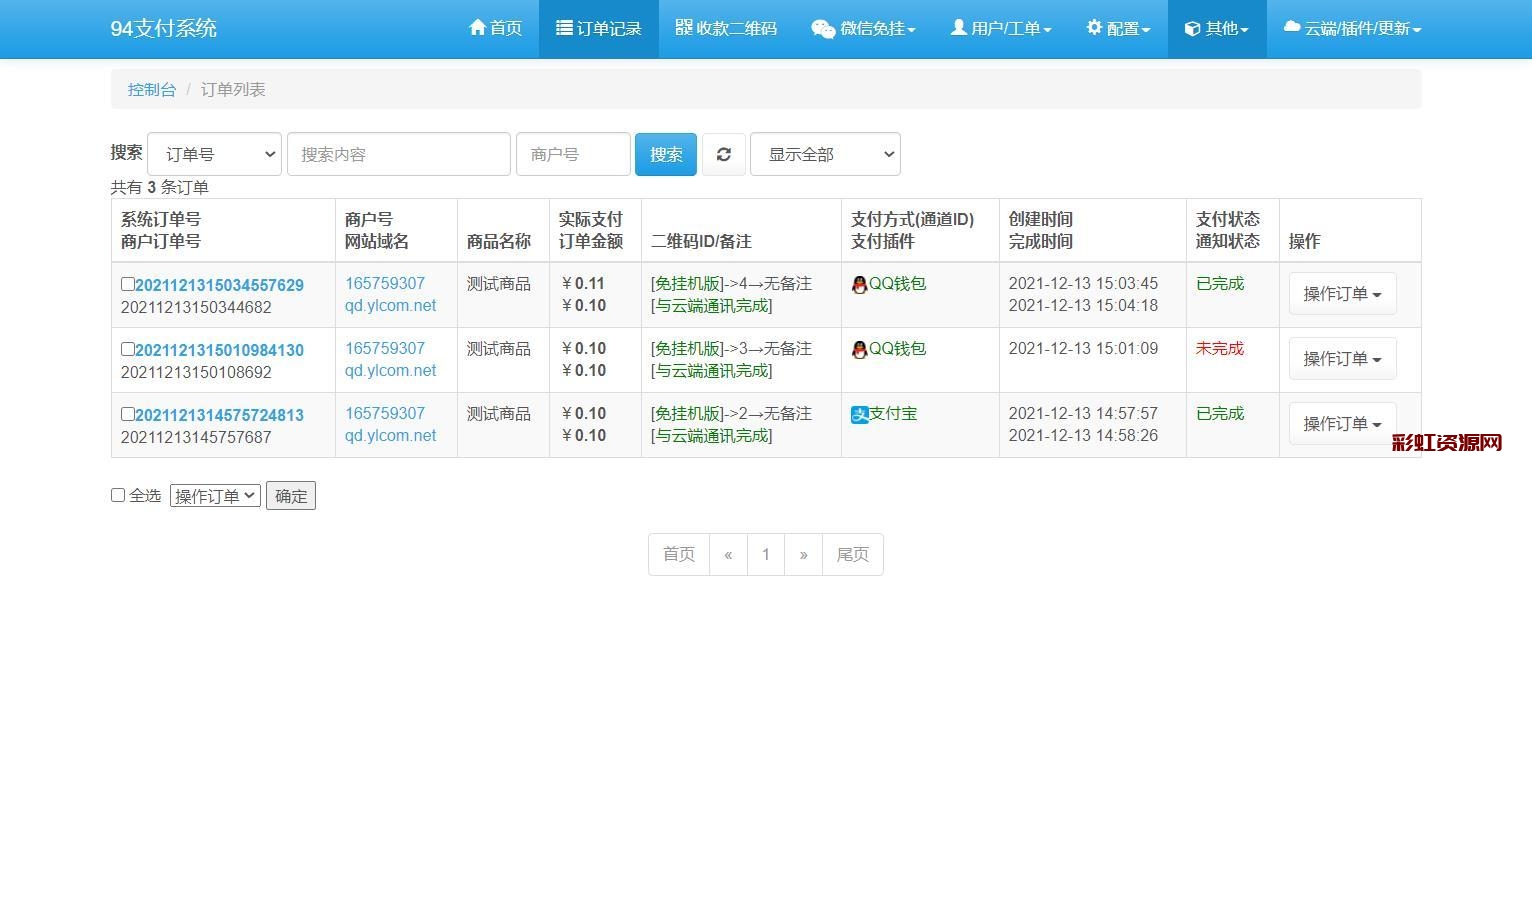Click the refresh icon button beside search
The width and height of the screenshot is (1532, 903).
(723, 154)
